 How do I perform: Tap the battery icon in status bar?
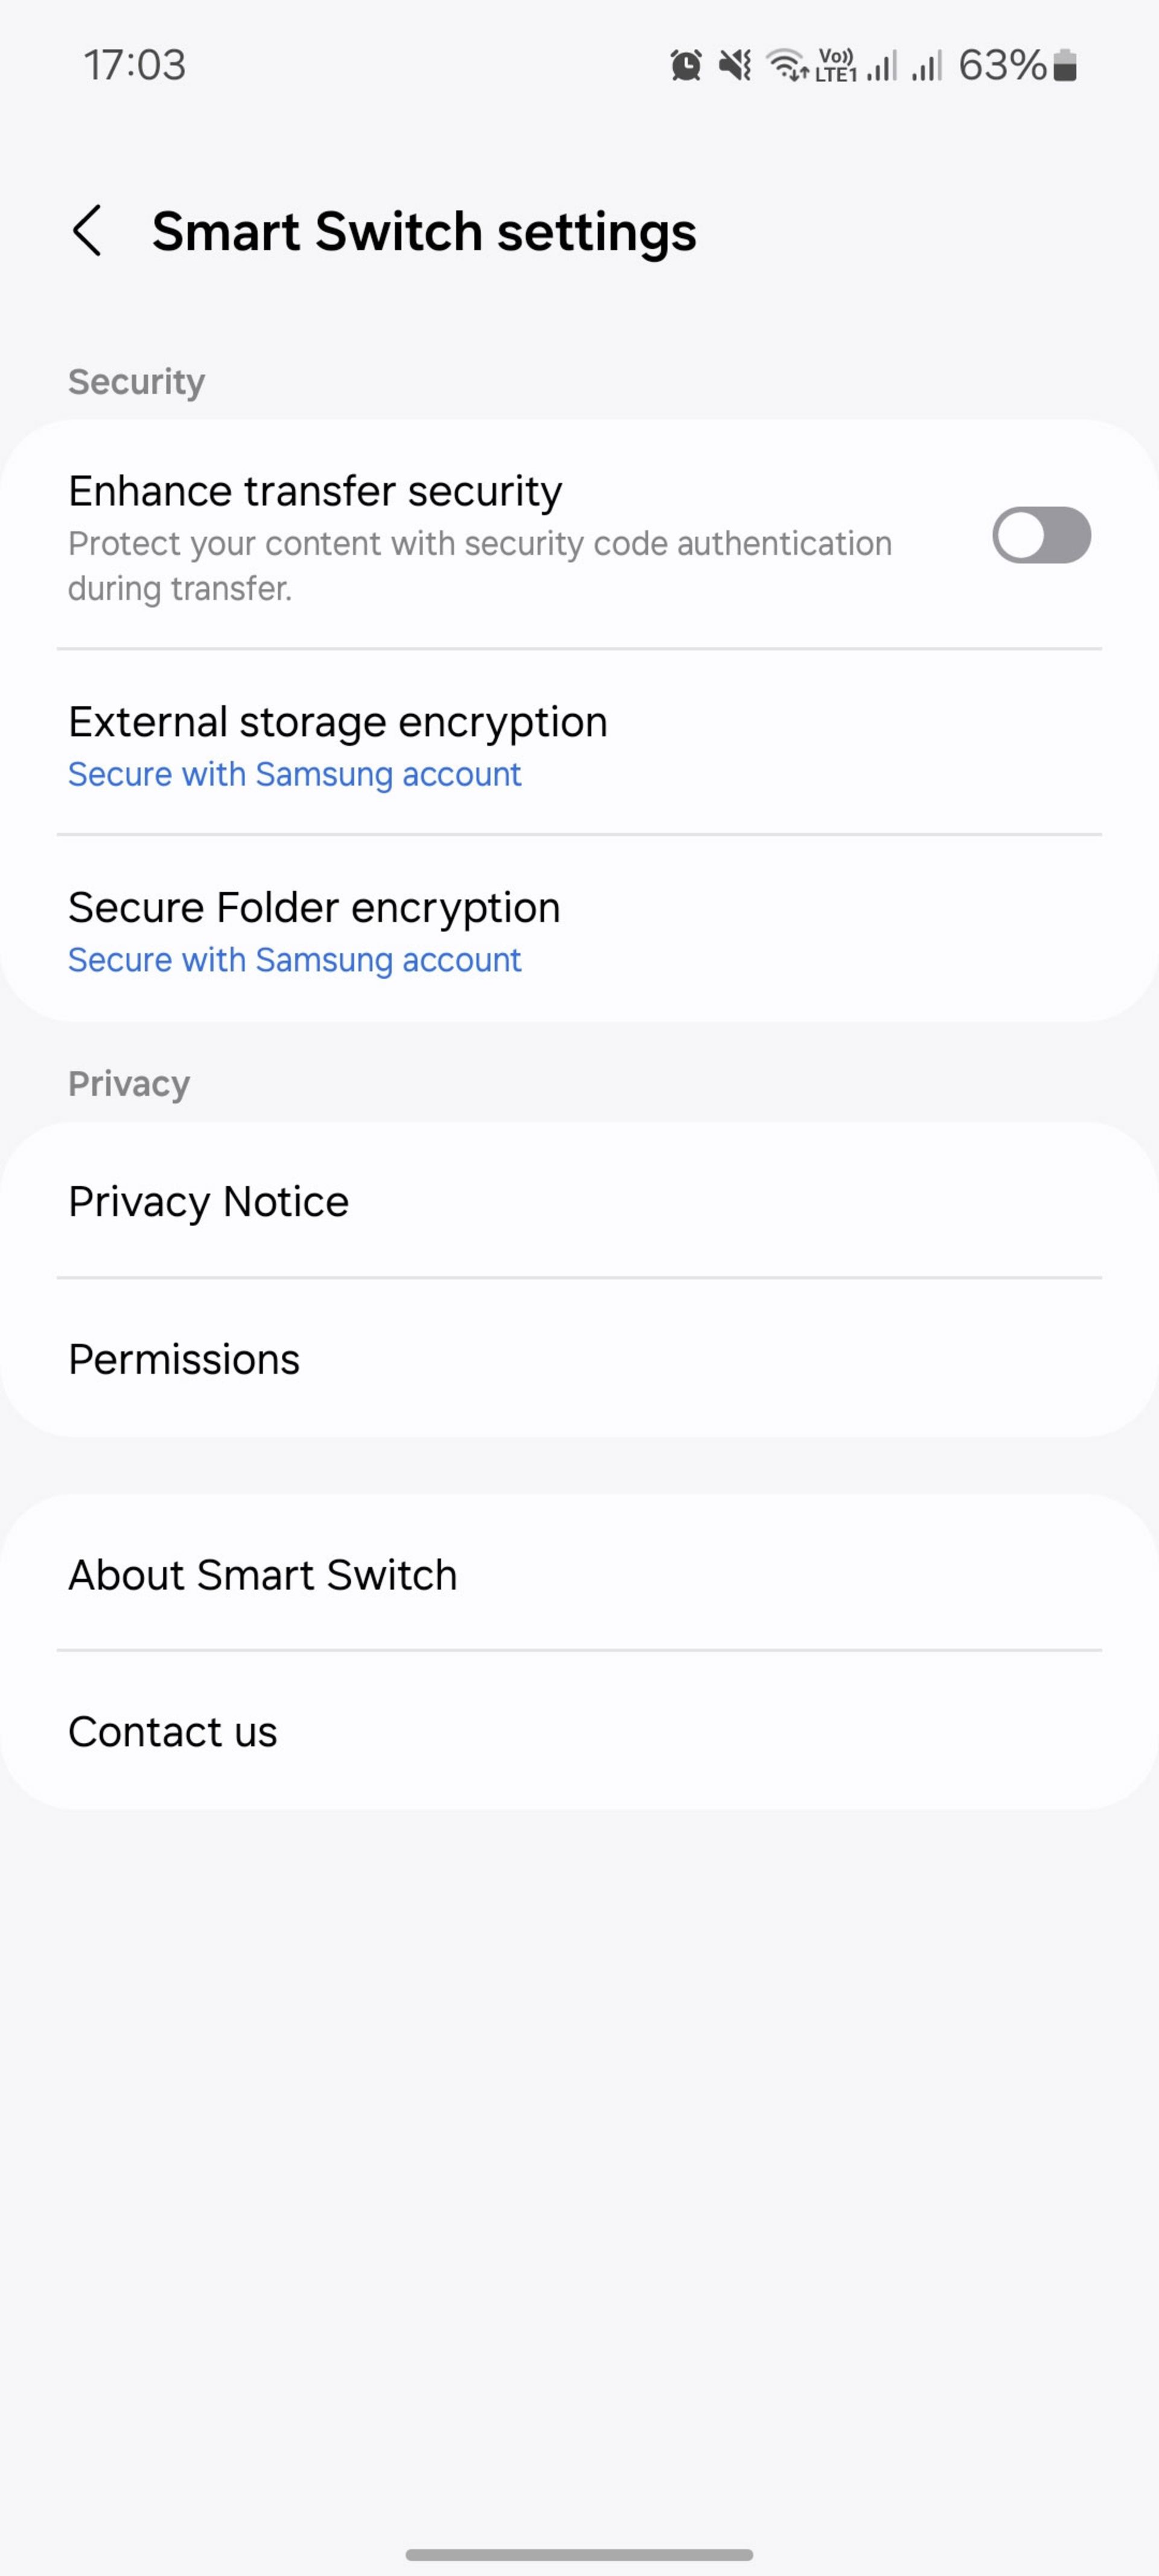(1065, 66)
